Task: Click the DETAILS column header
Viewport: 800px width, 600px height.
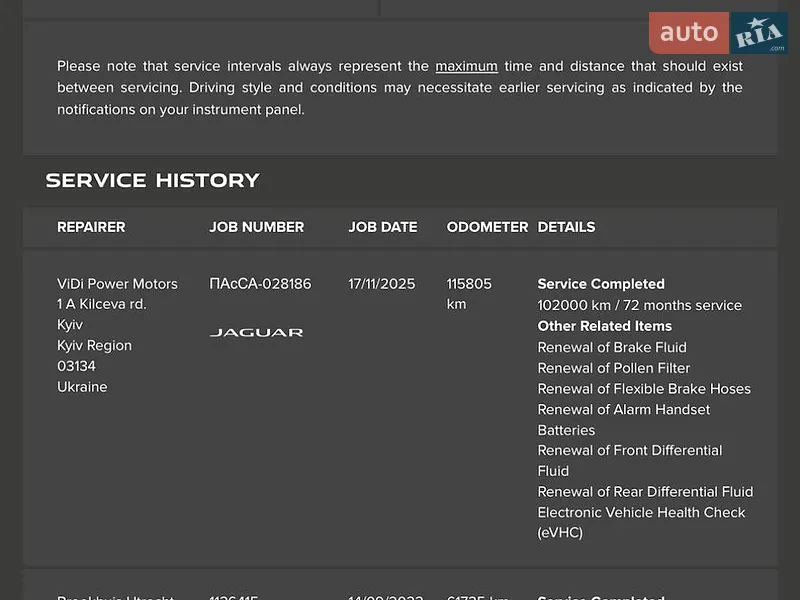Action: [566, 227]
